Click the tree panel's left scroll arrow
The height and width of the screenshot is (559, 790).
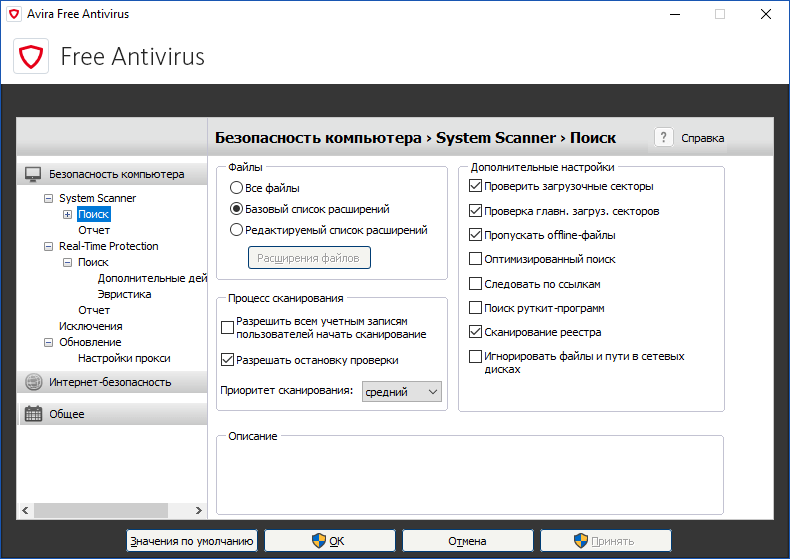(x=25, y=510)
